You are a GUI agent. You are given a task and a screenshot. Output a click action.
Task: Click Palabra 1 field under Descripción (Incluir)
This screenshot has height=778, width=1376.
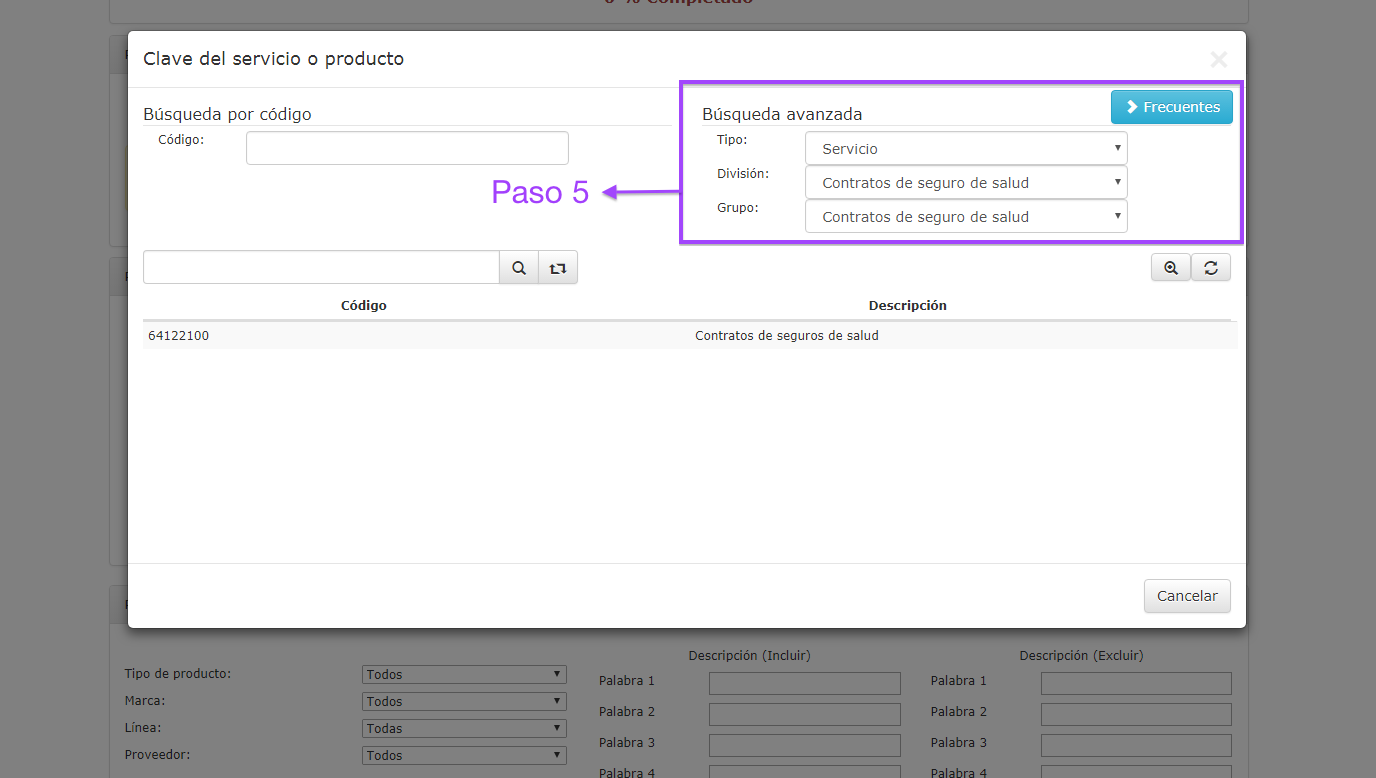[x=804, y=683]
